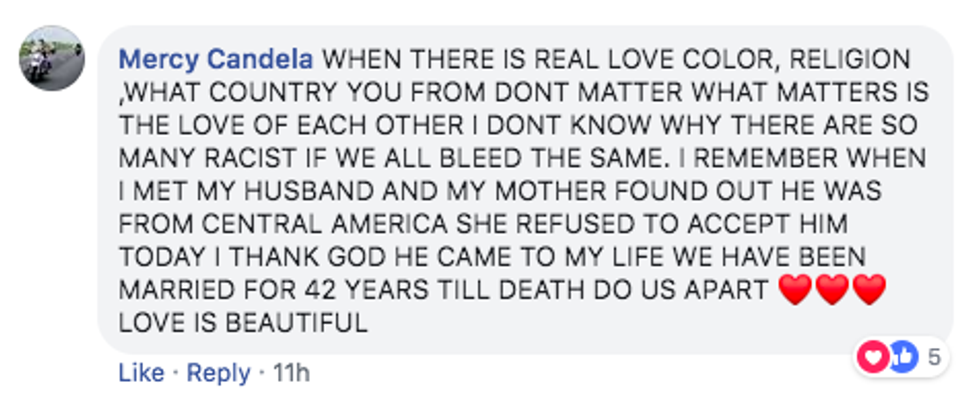The width and height of the screenshot is (980, 401).
Task: Click "TILL DEATH DO US APART" text
Action: 594,290
